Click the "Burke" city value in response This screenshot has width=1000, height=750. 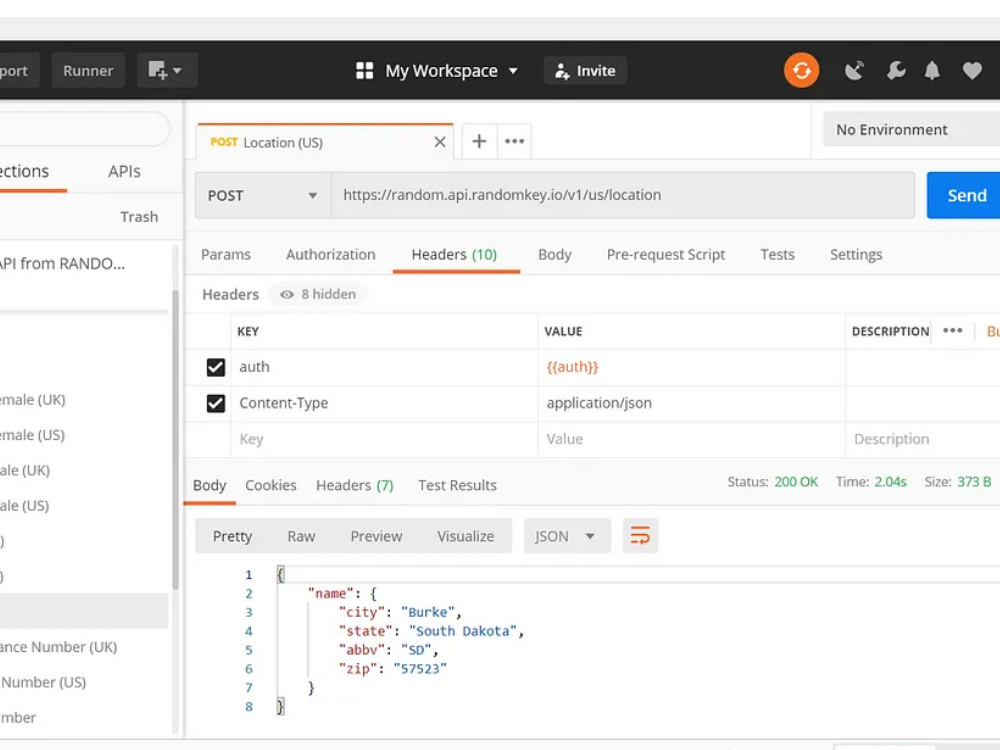(x=427, y=612)
